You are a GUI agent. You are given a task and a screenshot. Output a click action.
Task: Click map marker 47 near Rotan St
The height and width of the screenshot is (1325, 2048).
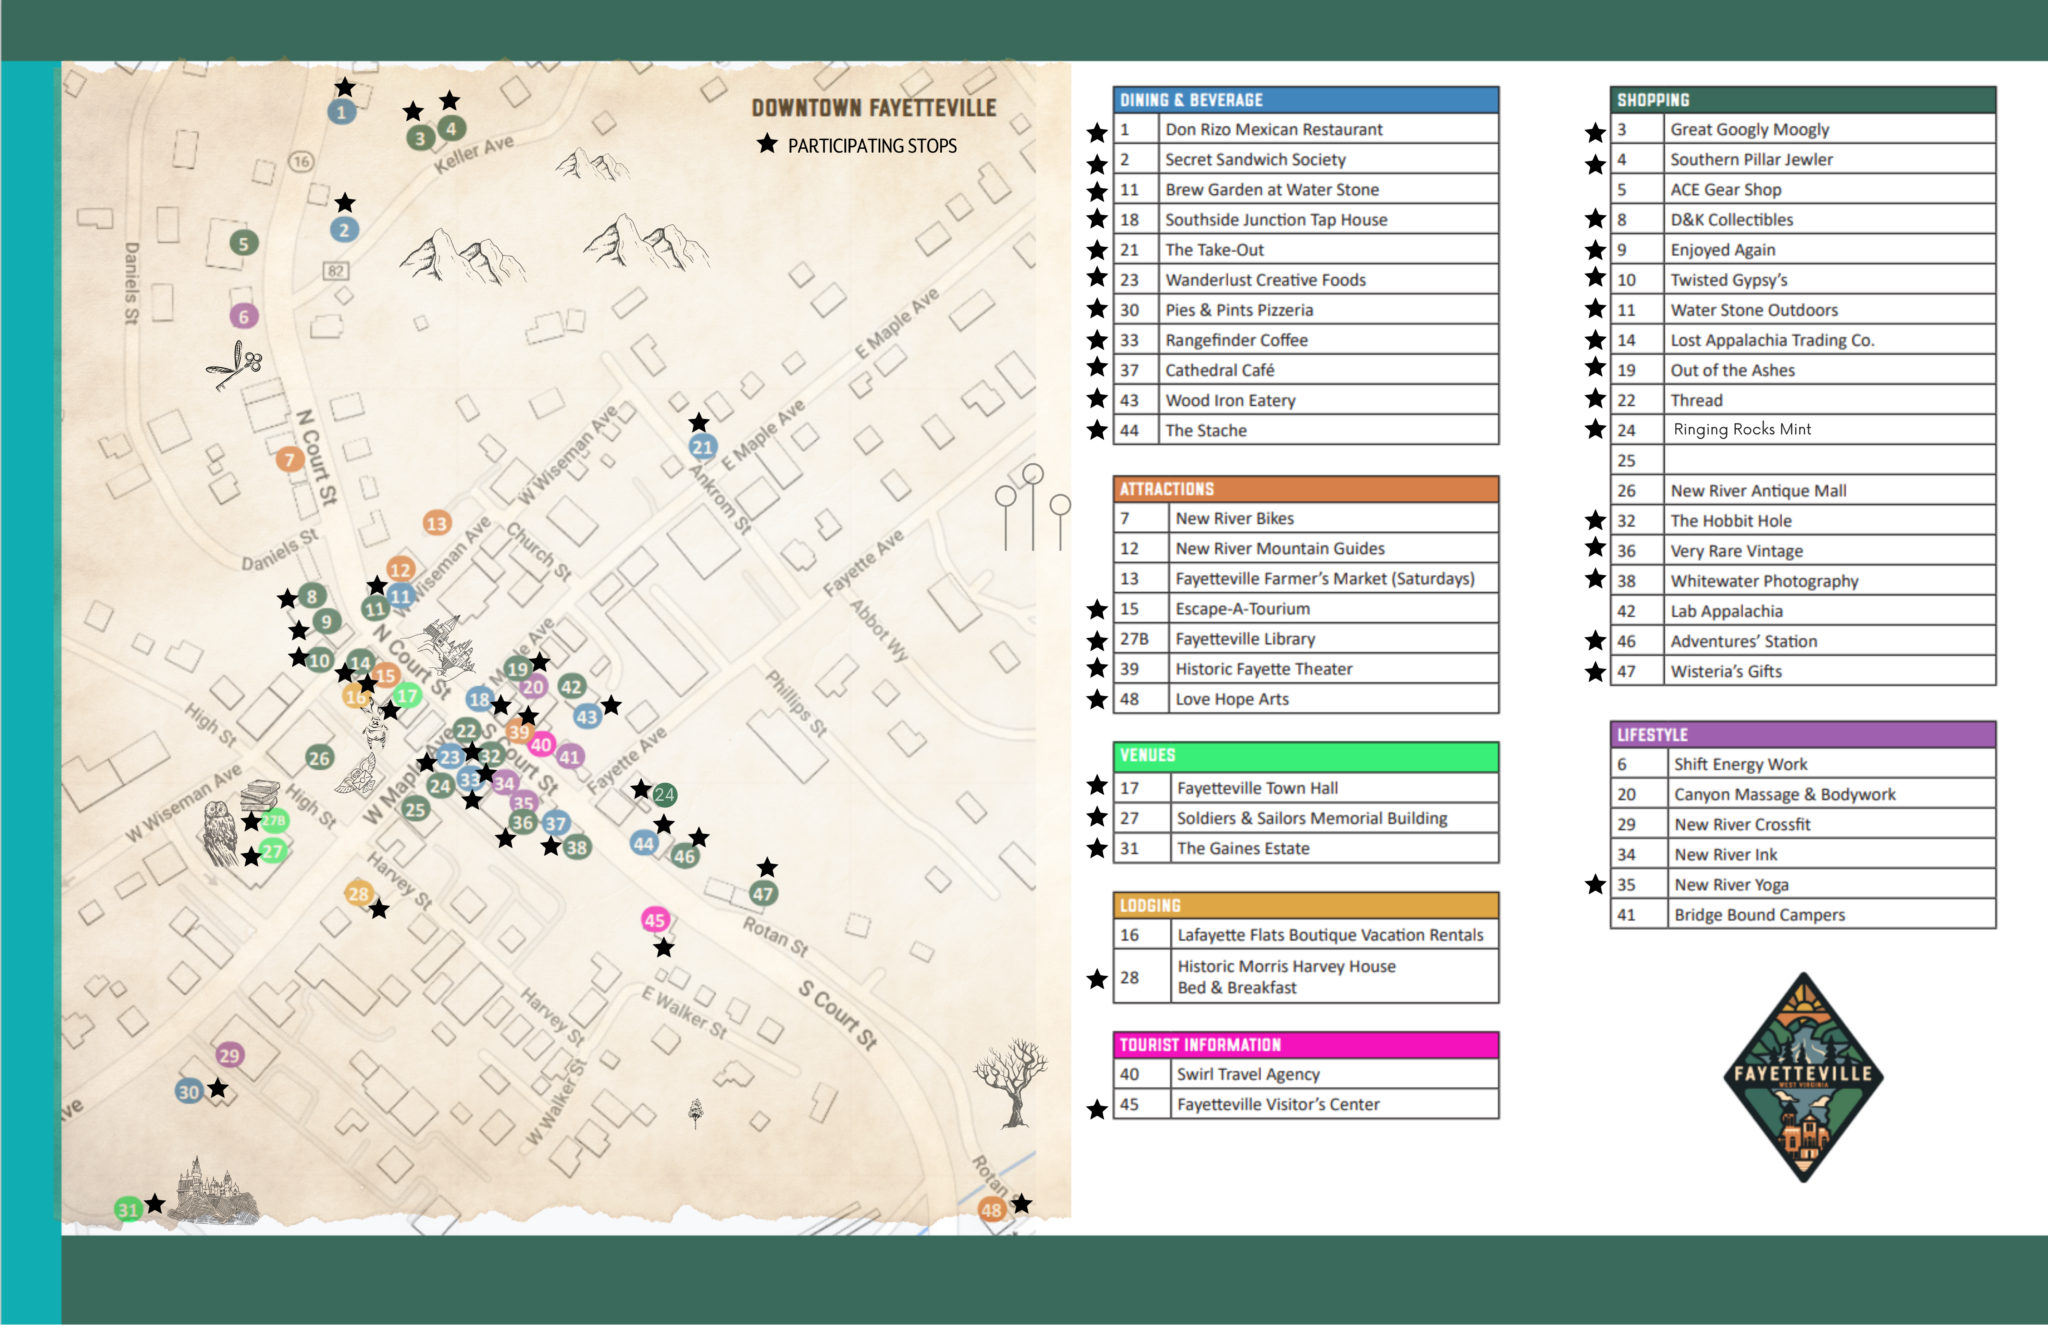coord(763,894)
